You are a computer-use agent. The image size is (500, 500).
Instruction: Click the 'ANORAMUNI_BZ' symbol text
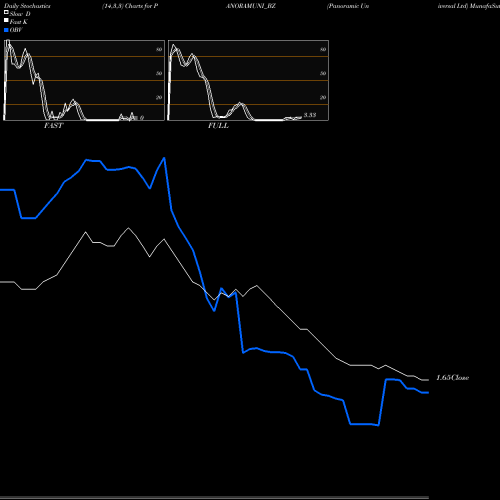click(x=251, y=6)
